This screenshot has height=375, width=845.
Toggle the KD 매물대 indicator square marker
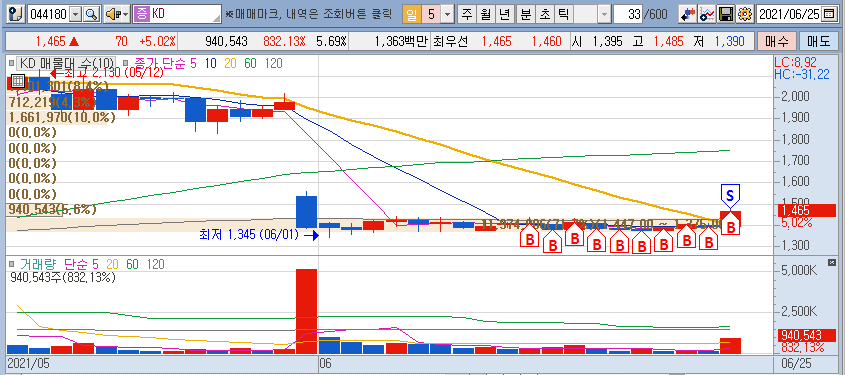tap(12, 64)
